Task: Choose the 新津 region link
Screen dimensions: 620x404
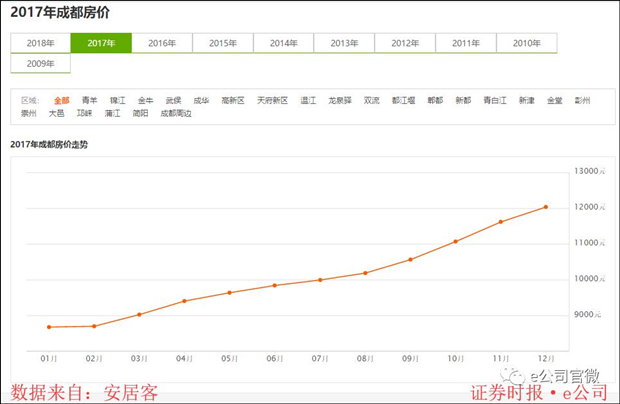Action: tap(527, 100)
